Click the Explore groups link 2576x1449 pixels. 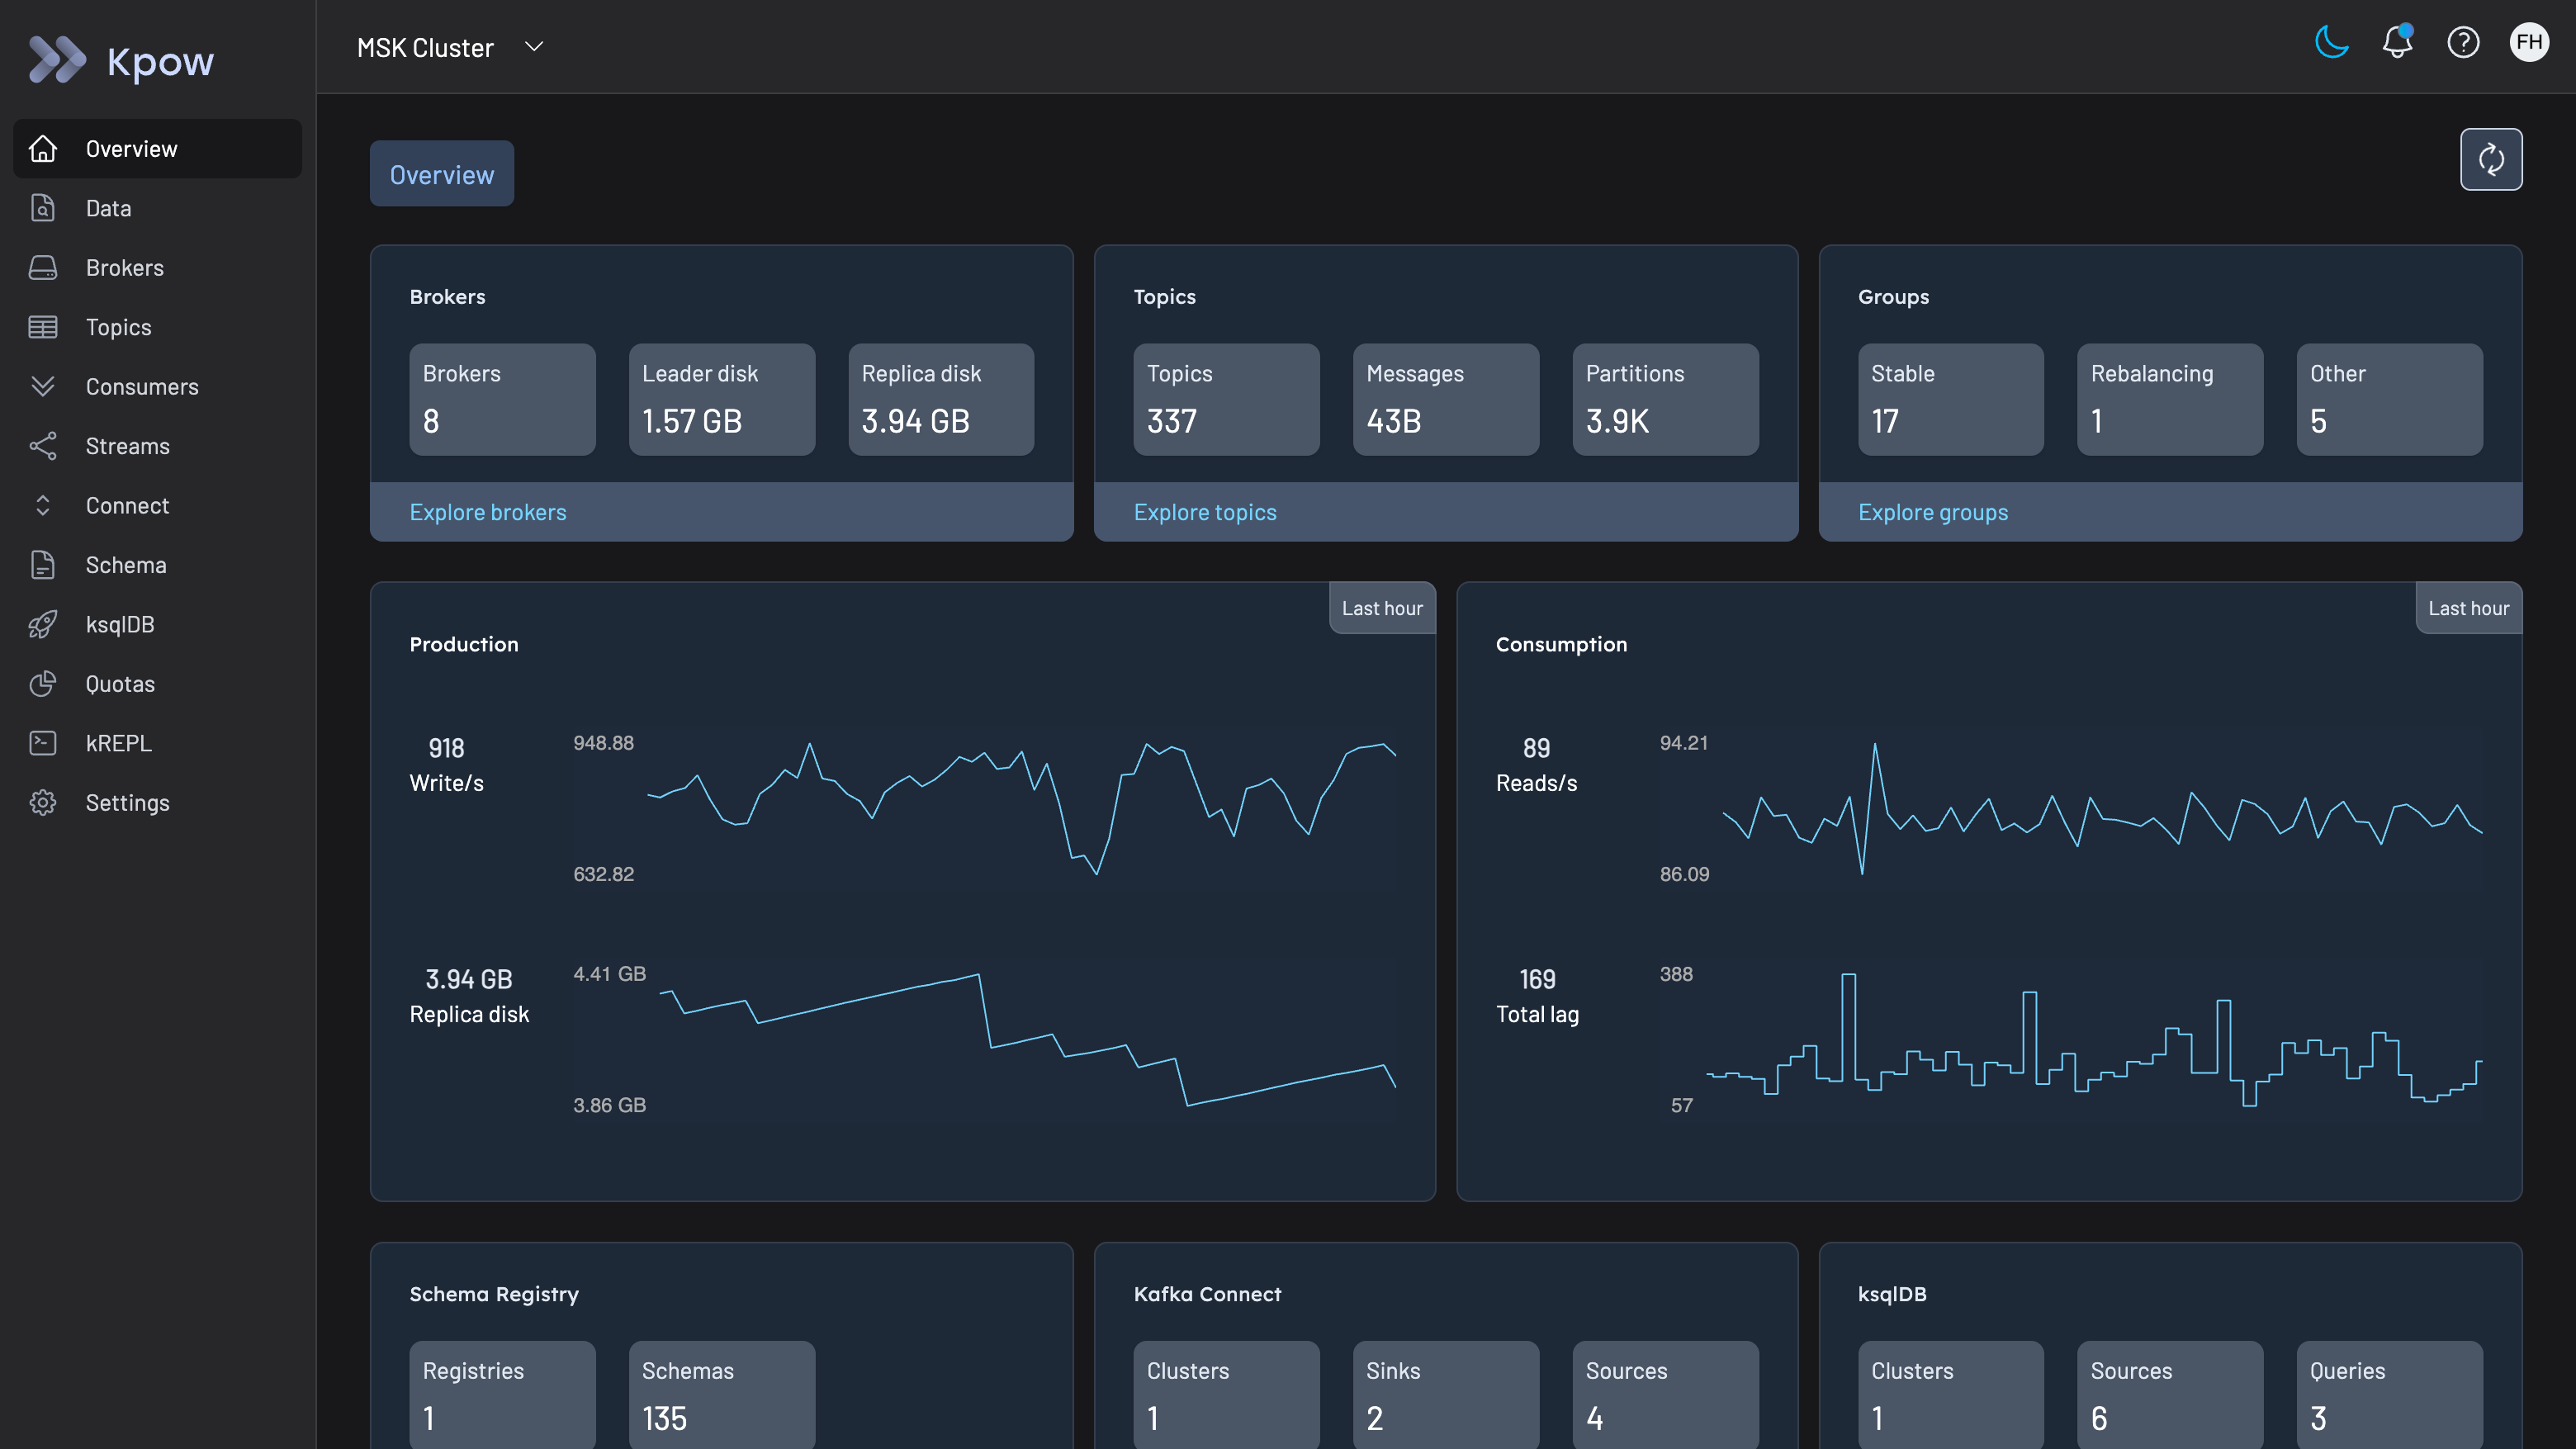click(x=1932, y=512)
